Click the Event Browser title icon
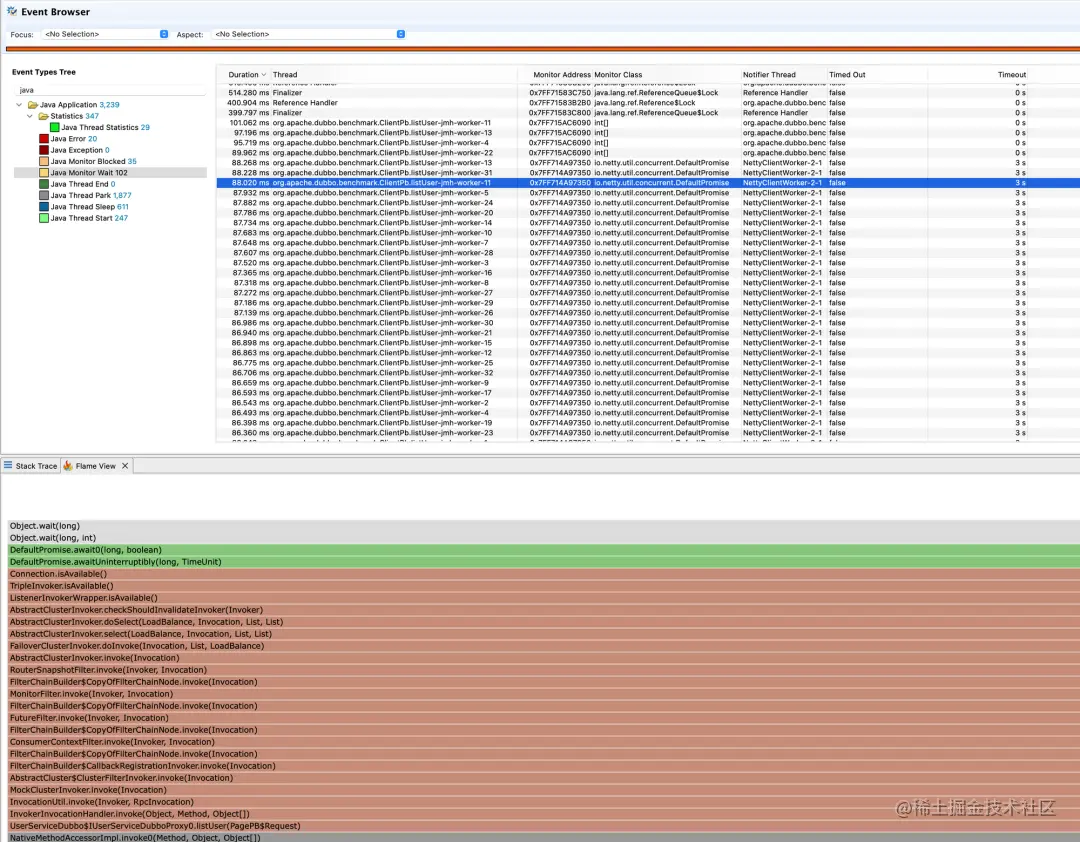The image size is (1080, 842). pyautogui.click(x=12, y=11)
